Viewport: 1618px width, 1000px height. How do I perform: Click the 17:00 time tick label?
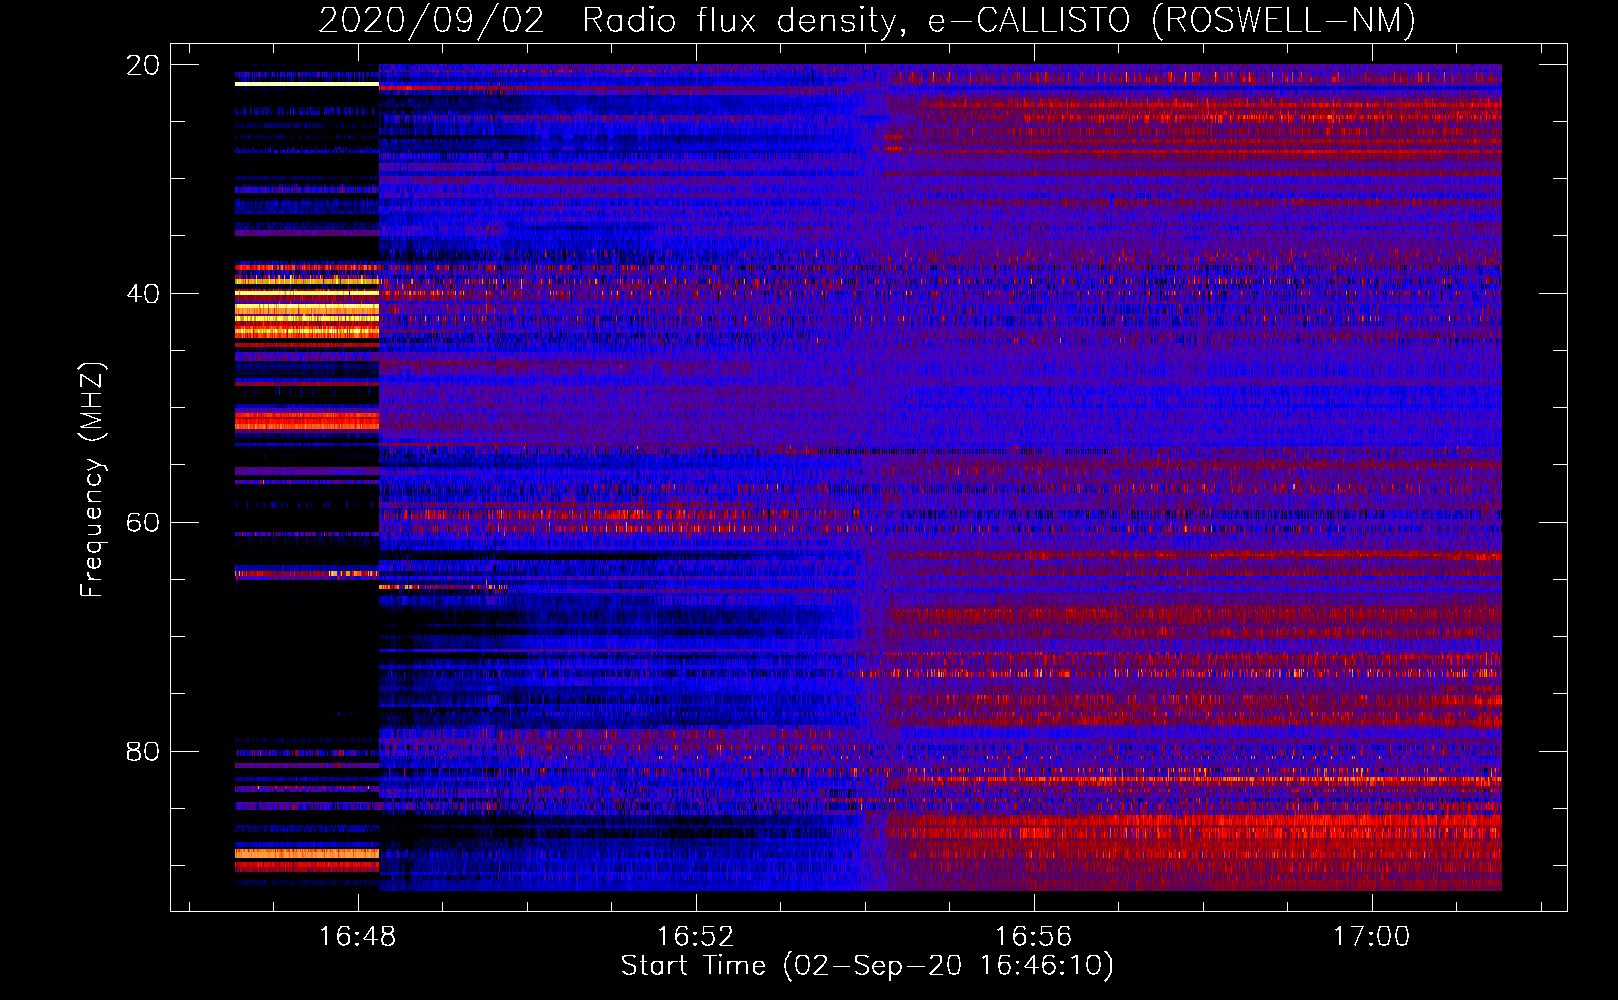pyautogui.click(x=1371, y=937)
